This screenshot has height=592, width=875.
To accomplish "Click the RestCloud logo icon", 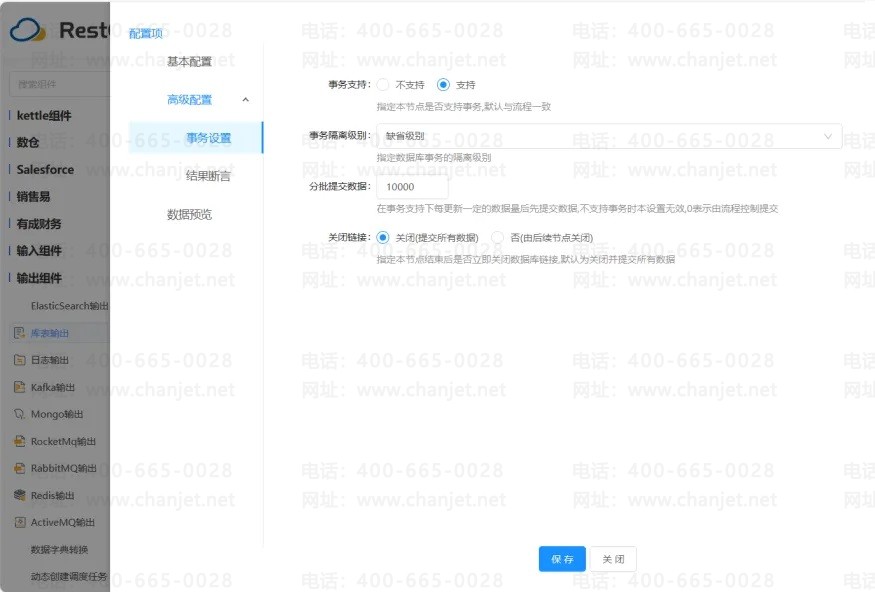I will [x=27, y=30].
